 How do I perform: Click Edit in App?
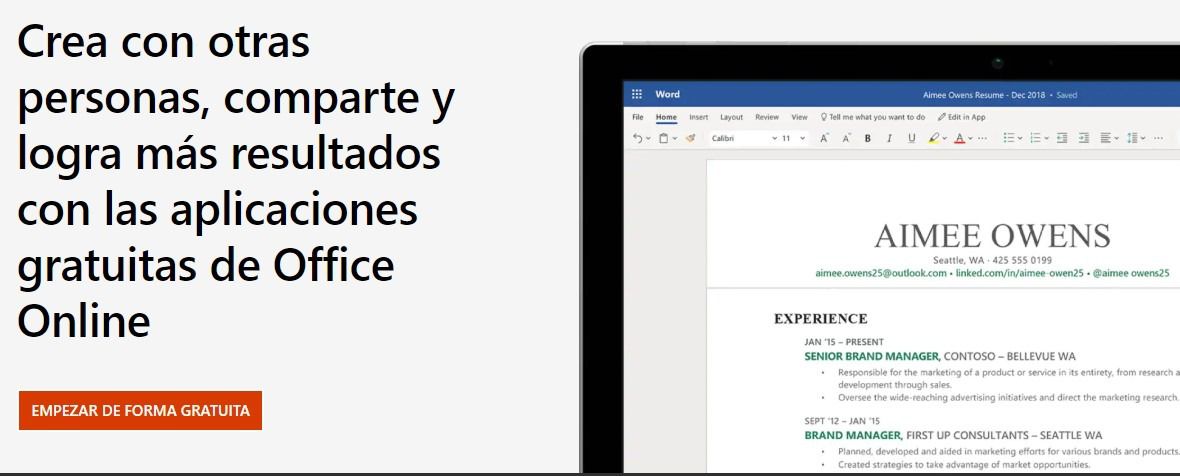pyautogui.click(x=961, y=117)
